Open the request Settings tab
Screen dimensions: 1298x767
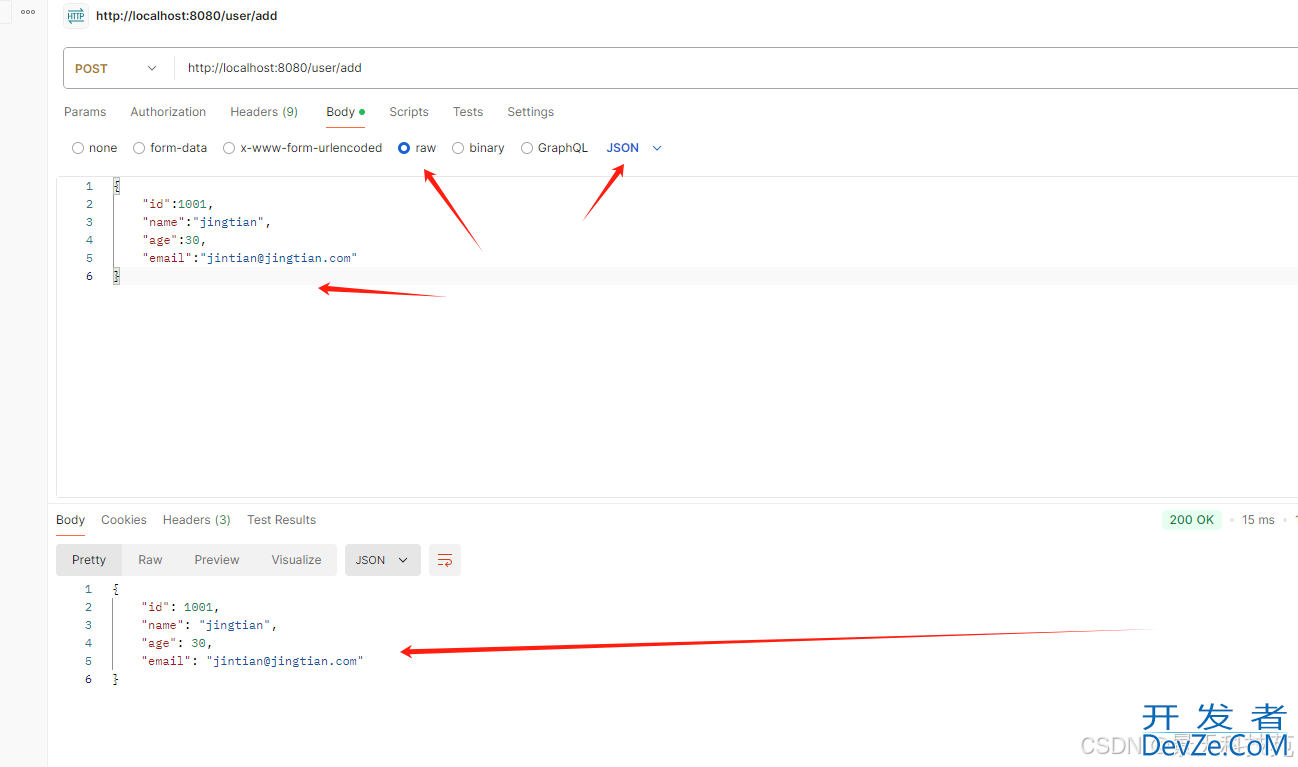(530, 112)
